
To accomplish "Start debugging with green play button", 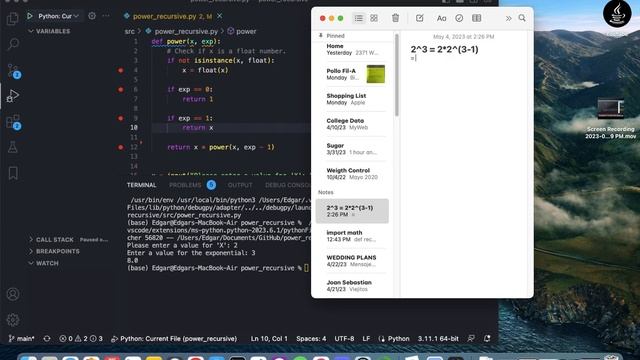I will click(30, 16).
